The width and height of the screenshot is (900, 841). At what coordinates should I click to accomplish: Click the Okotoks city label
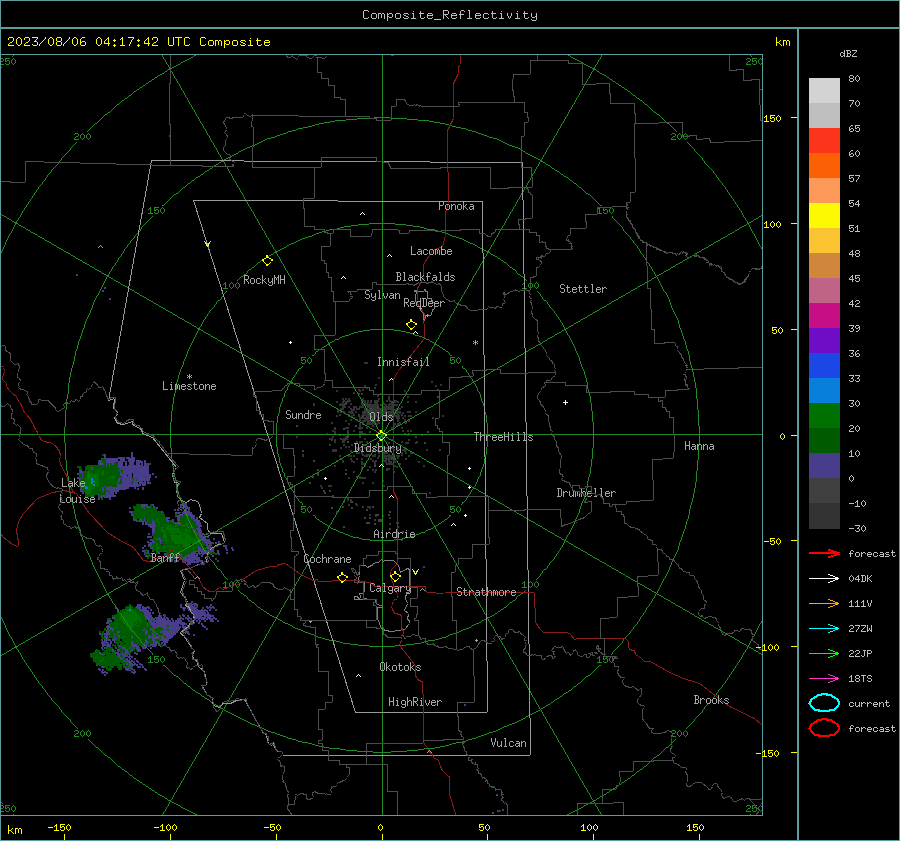click(x=400, y=667)
